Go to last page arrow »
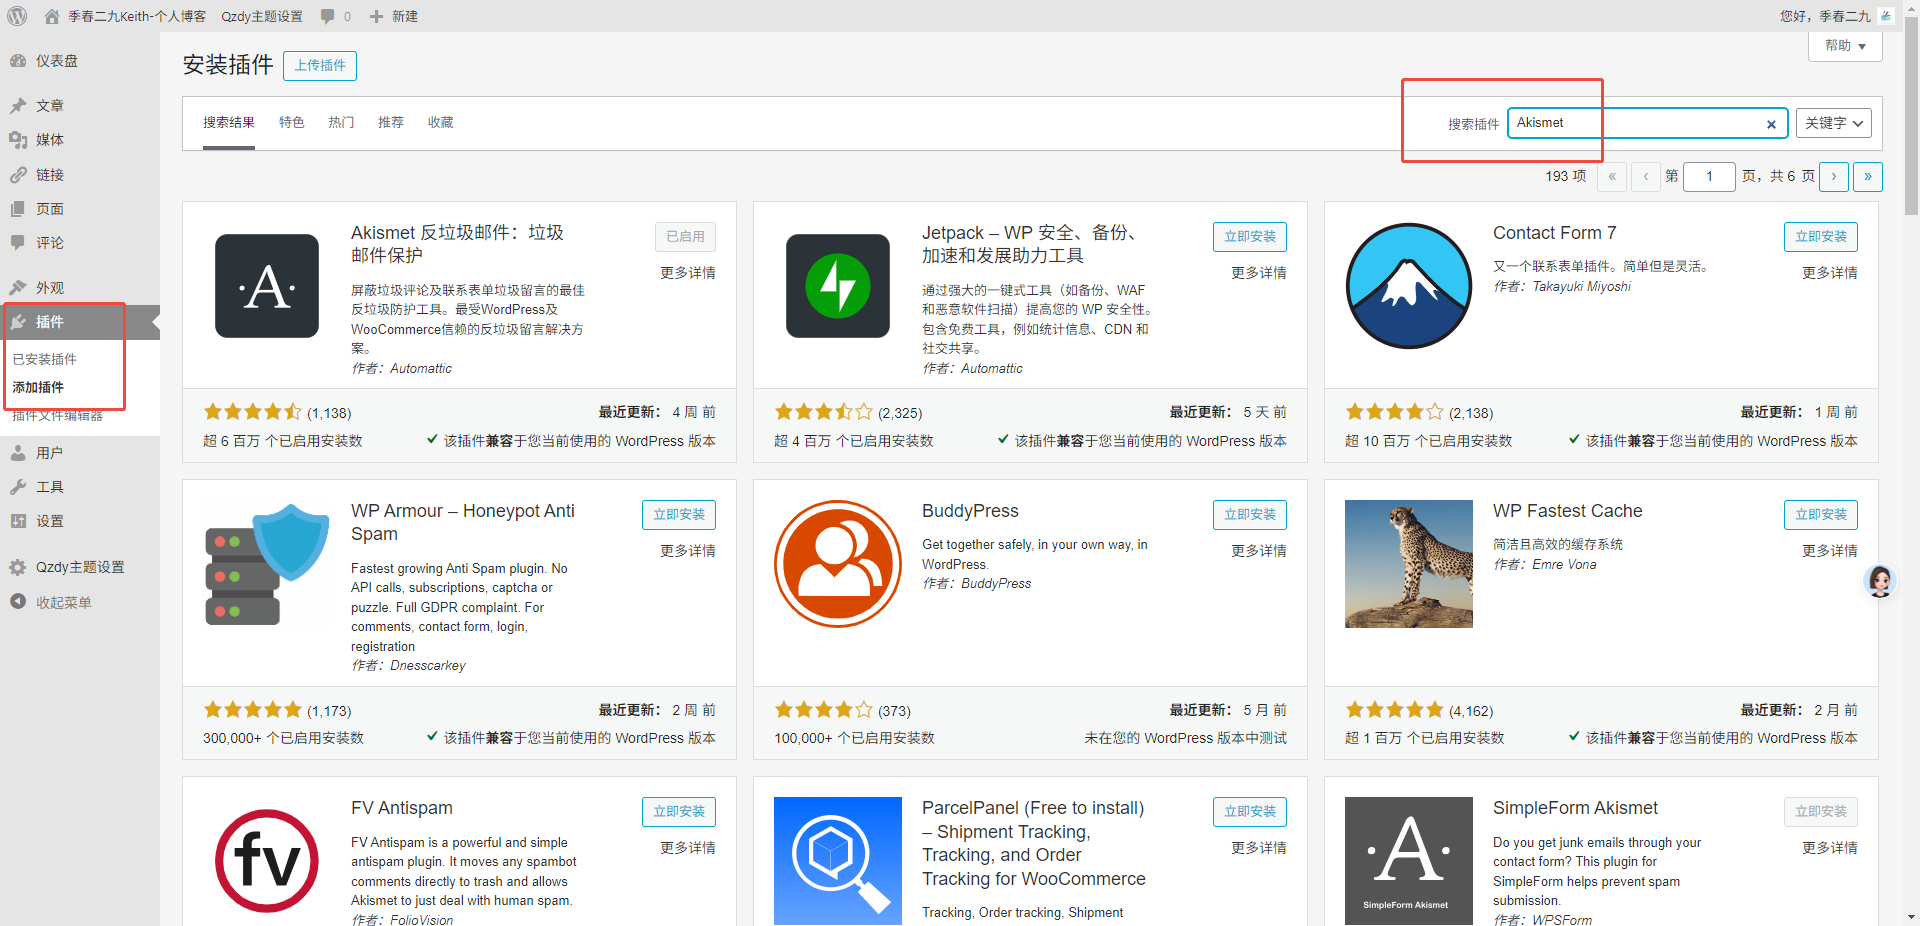Screen dimensions: 1920x926 click(1868, 177)
